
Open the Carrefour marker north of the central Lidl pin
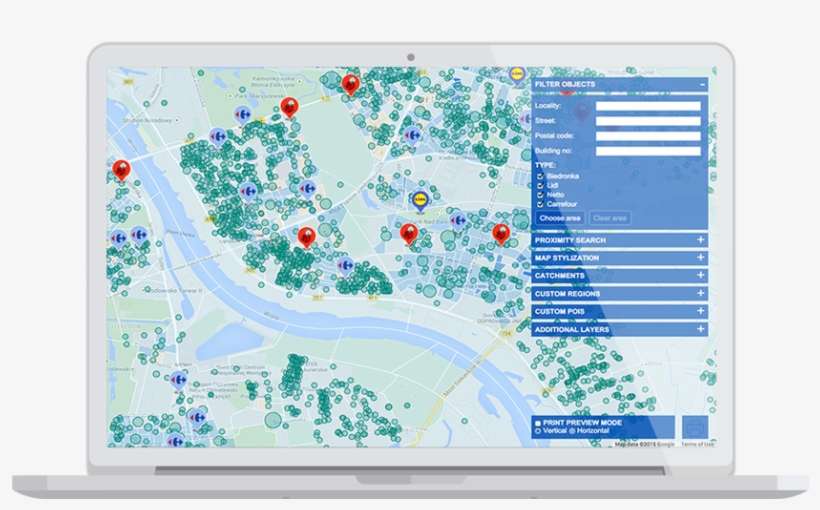(413, 135)
